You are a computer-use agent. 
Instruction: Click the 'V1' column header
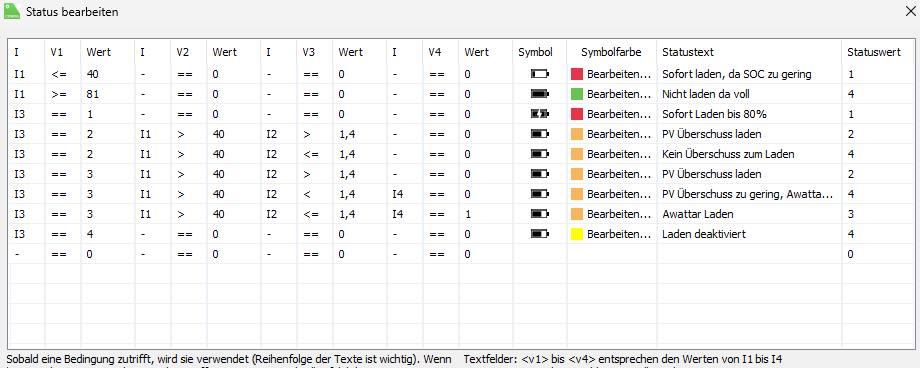(56, 52)
